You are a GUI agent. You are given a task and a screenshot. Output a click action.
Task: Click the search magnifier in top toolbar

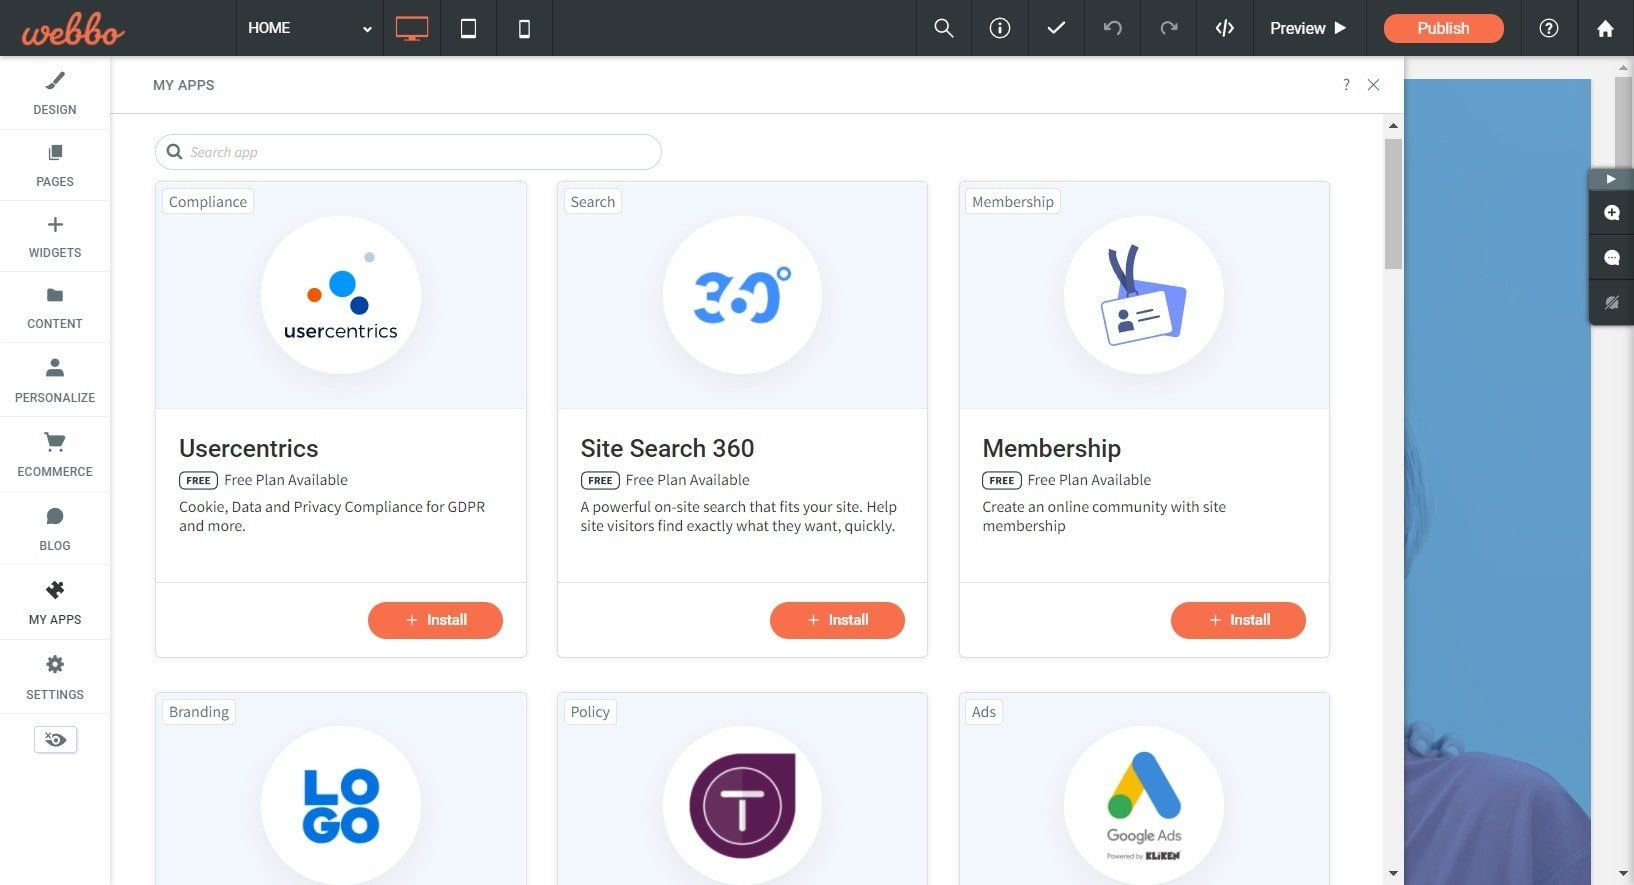pyautogui.click(x=943, y=28)
